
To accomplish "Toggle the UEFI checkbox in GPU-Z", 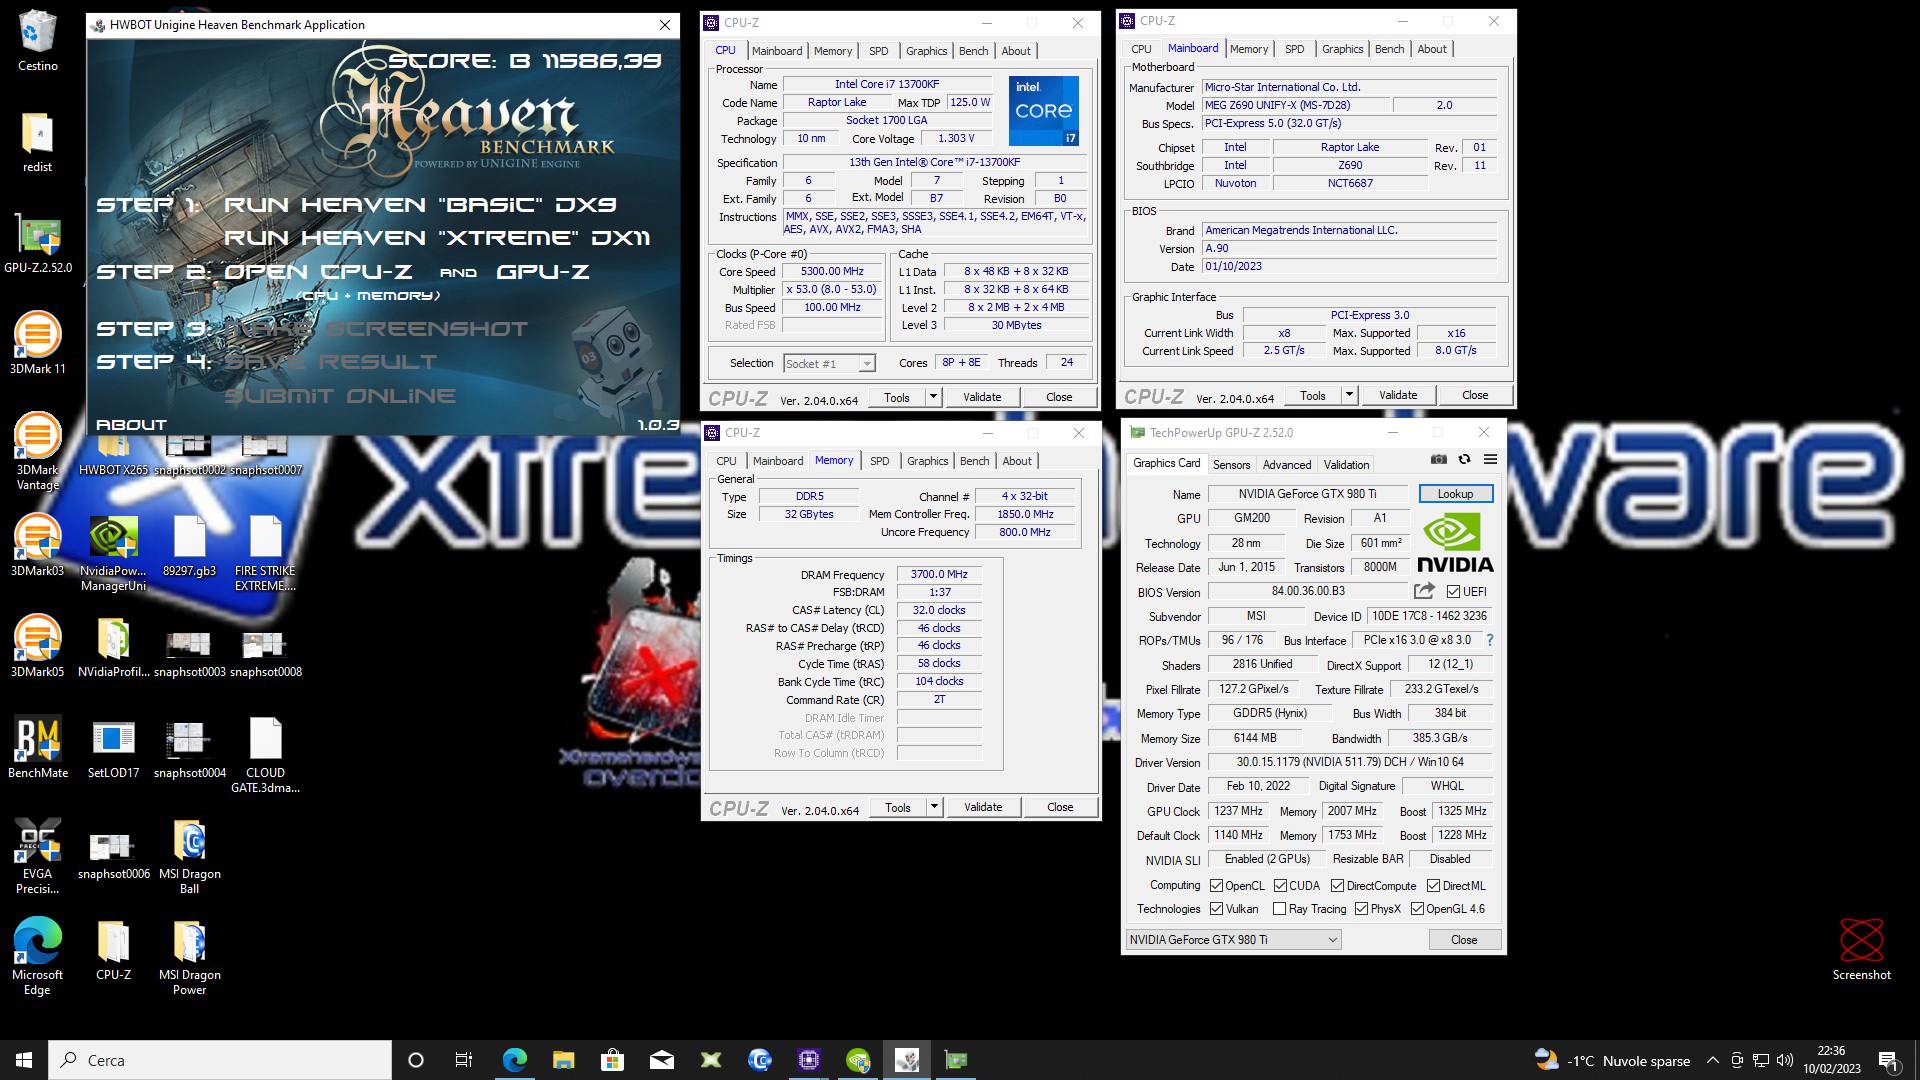I will pyautogui.click(x=1453, y=592).
